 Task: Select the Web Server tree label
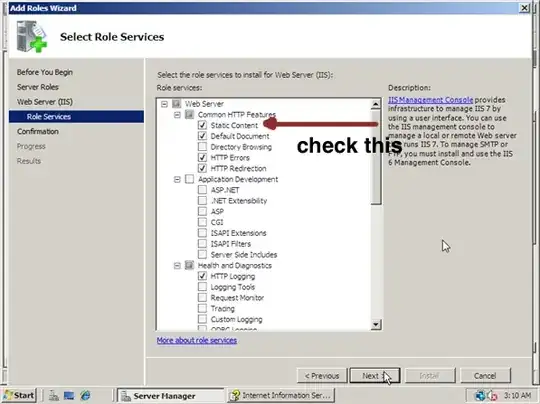pos(204,104)
